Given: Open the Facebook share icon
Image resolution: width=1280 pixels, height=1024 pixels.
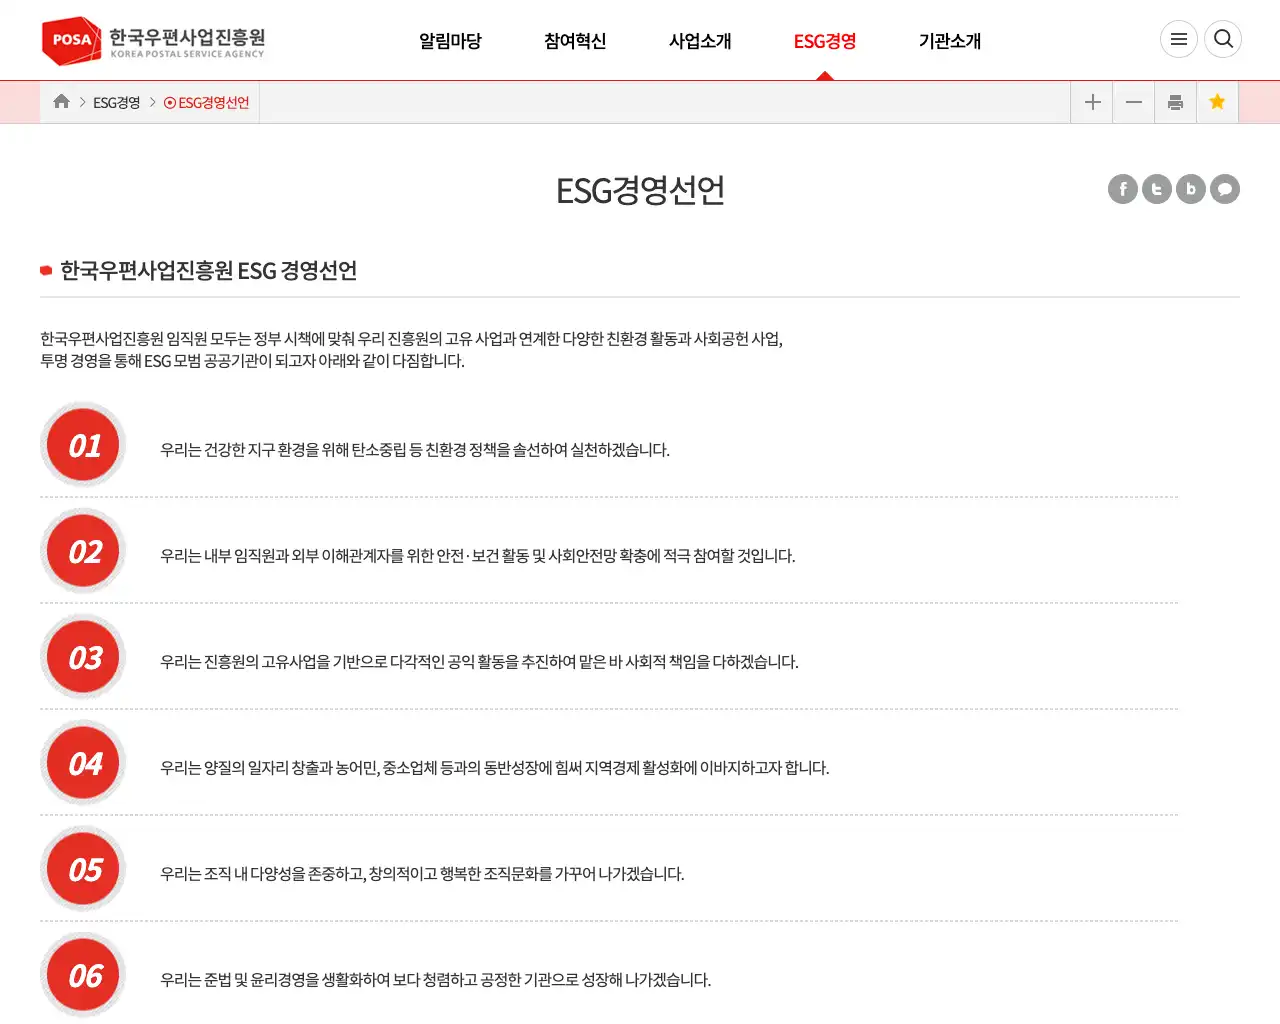Looking at the screenshot, I should click(x=1122, y=189).
